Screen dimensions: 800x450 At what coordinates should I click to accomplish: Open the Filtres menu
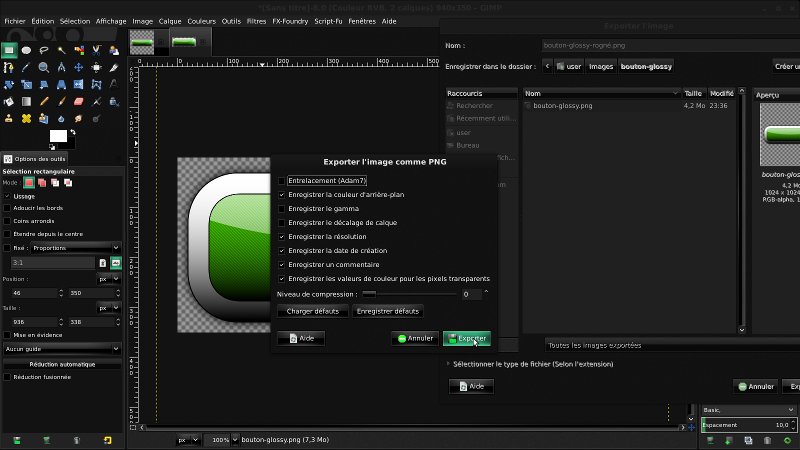pyautogui.click(x=256, y=21)
